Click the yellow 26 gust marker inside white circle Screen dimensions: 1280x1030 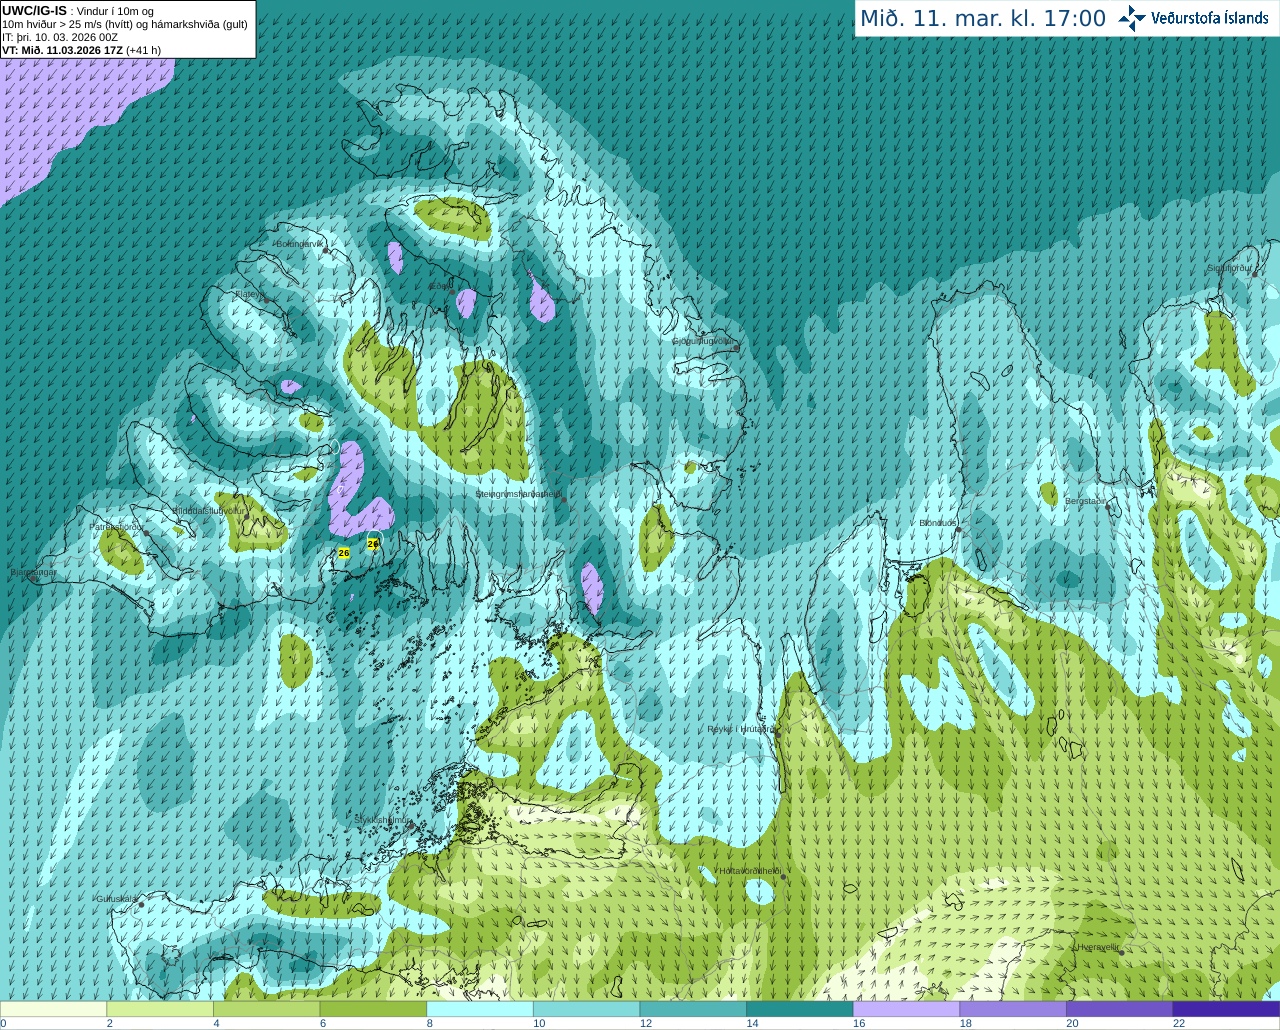coord(374,543)
